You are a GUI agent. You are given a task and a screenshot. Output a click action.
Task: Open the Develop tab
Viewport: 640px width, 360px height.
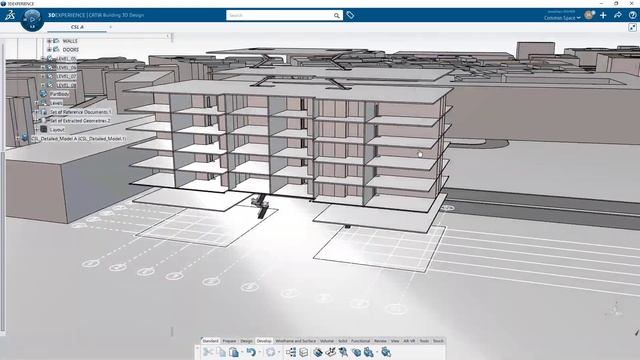click(264, 341)
